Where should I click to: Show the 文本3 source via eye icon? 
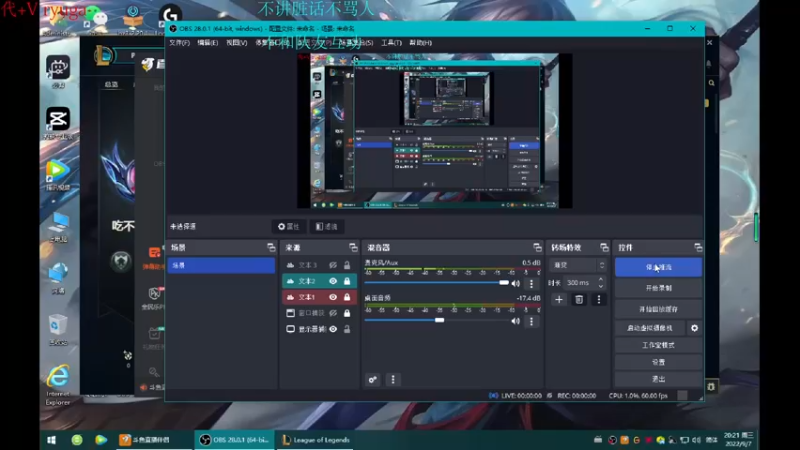coord(333,265)
